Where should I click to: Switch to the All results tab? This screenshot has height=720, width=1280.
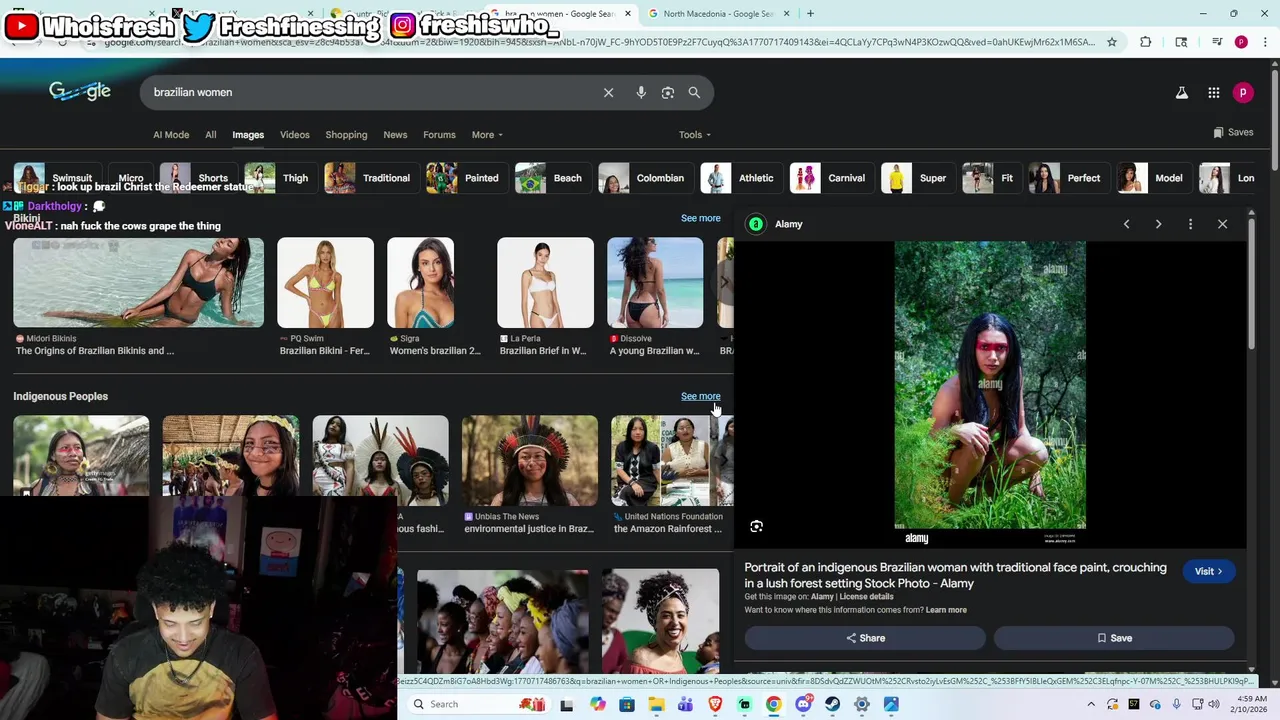pos(211,135)
